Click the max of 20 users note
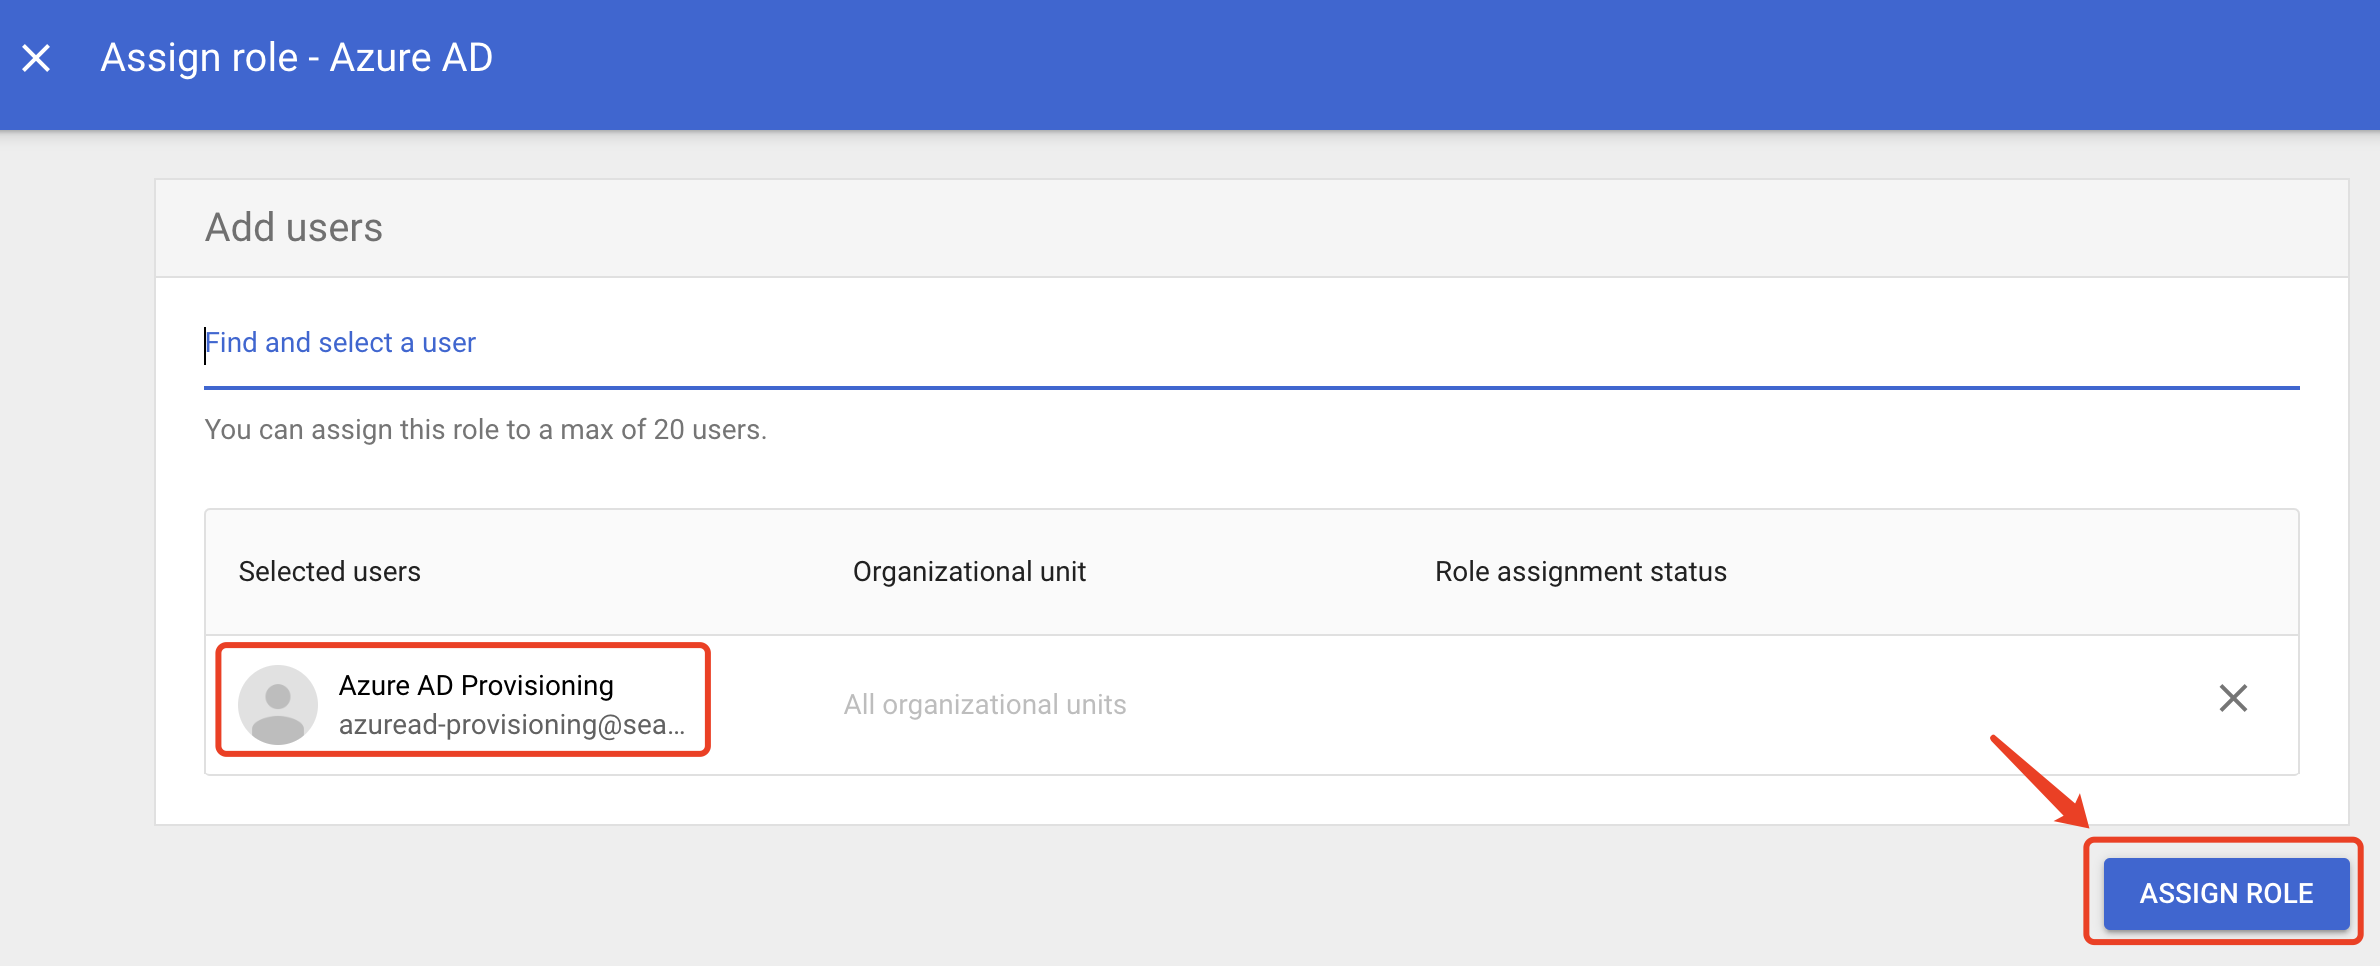Screen dimensions: 2380x966 [485, 429]
